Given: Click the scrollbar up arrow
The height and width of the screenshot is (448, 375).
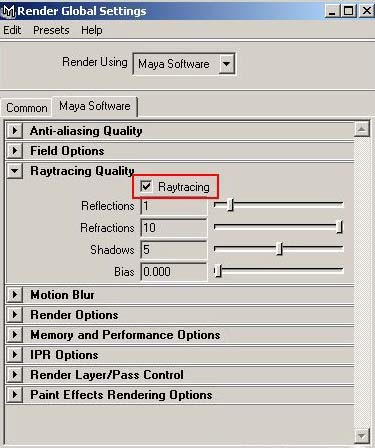Looking at the screenshot, I should point(362,129).
